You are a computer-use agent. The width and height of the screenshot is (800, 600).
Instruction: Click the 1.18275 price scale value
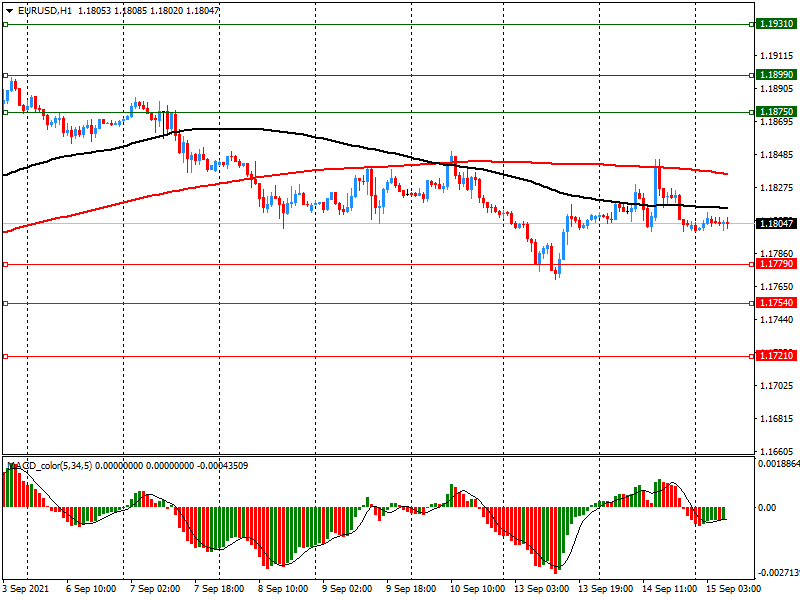pyautogui.click(x=777, y=188)
